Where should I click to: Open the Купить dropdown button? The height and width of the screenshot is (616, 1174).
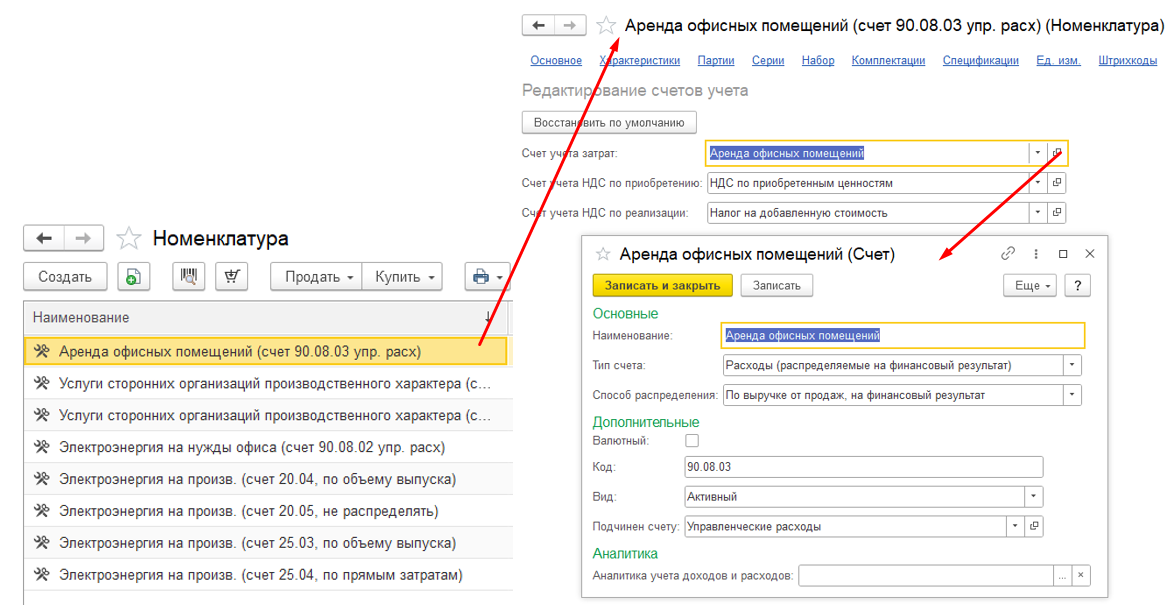pyautogui.click(x=404, y=277)
